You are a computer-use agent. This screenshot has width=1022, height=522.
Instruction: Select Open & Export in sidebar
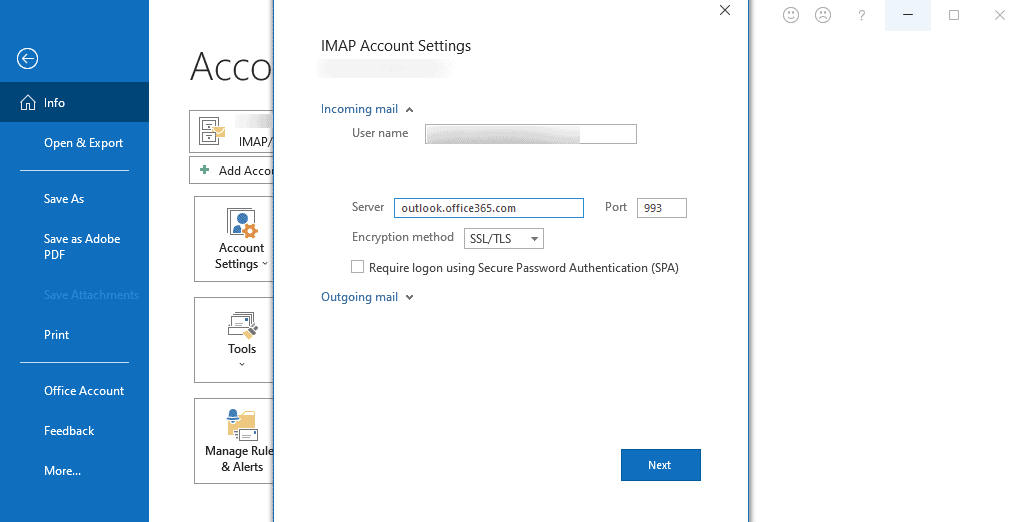pyautogui.click(x=83, y=143)
